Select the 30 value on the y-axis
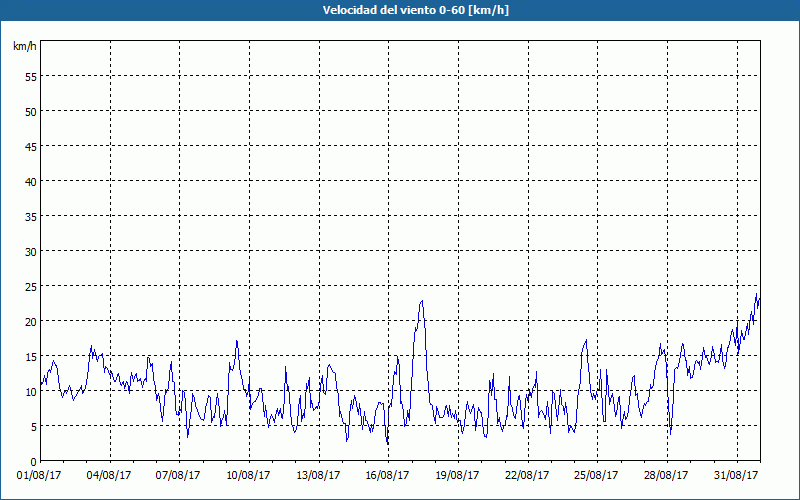The image size is (800, 500). [31, 253]
